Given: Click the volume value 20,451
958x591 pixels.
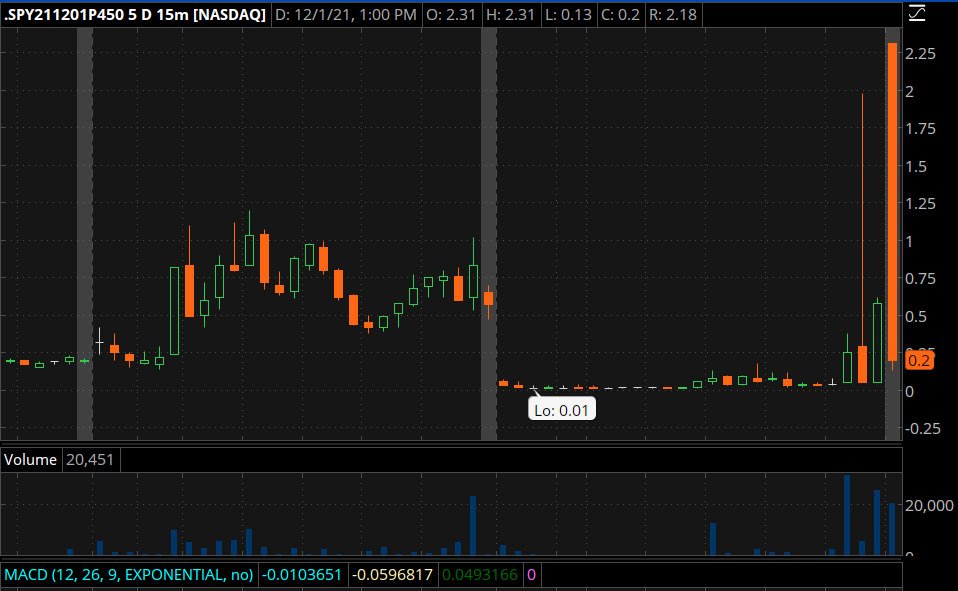Looking at the screenshot, I should pos(90,460).
